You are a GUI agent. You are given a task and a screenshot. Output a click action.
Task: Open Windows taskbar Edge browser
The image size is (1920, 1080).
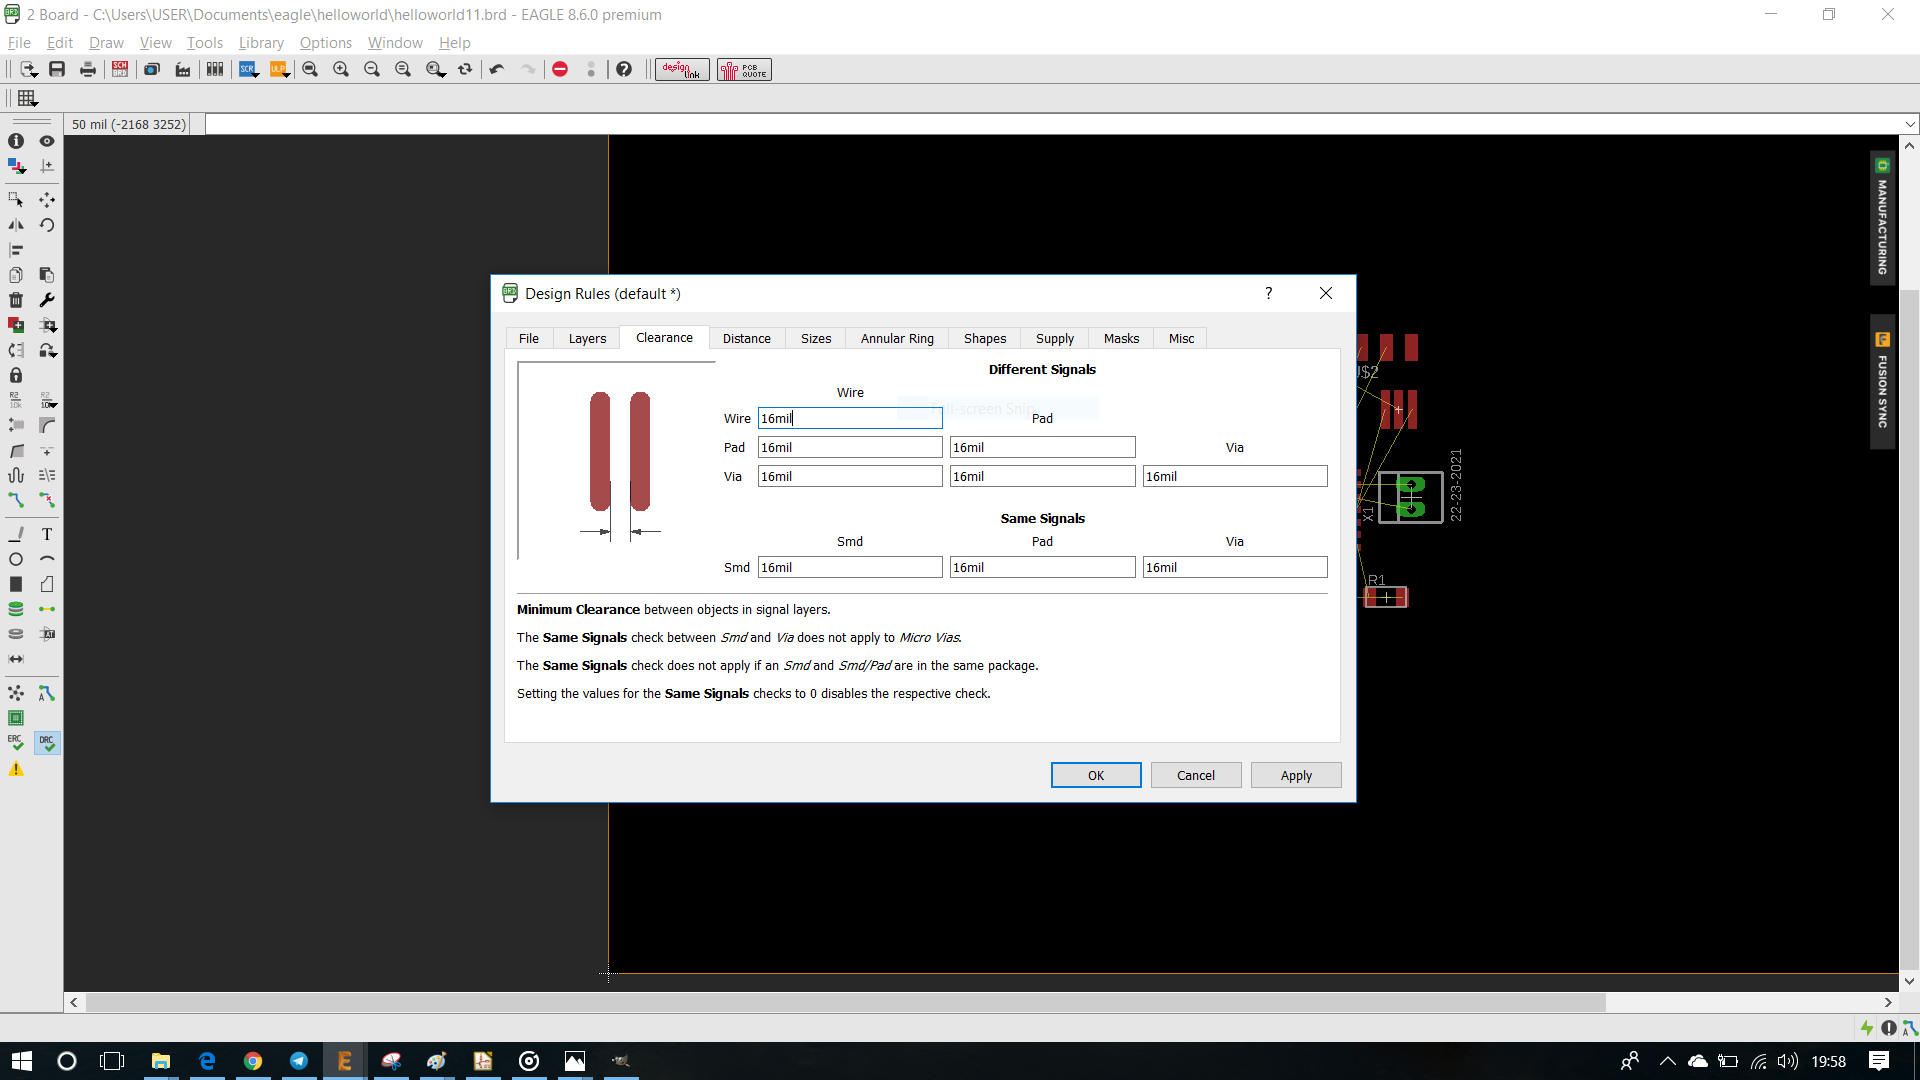click(x=206, y=1060)
